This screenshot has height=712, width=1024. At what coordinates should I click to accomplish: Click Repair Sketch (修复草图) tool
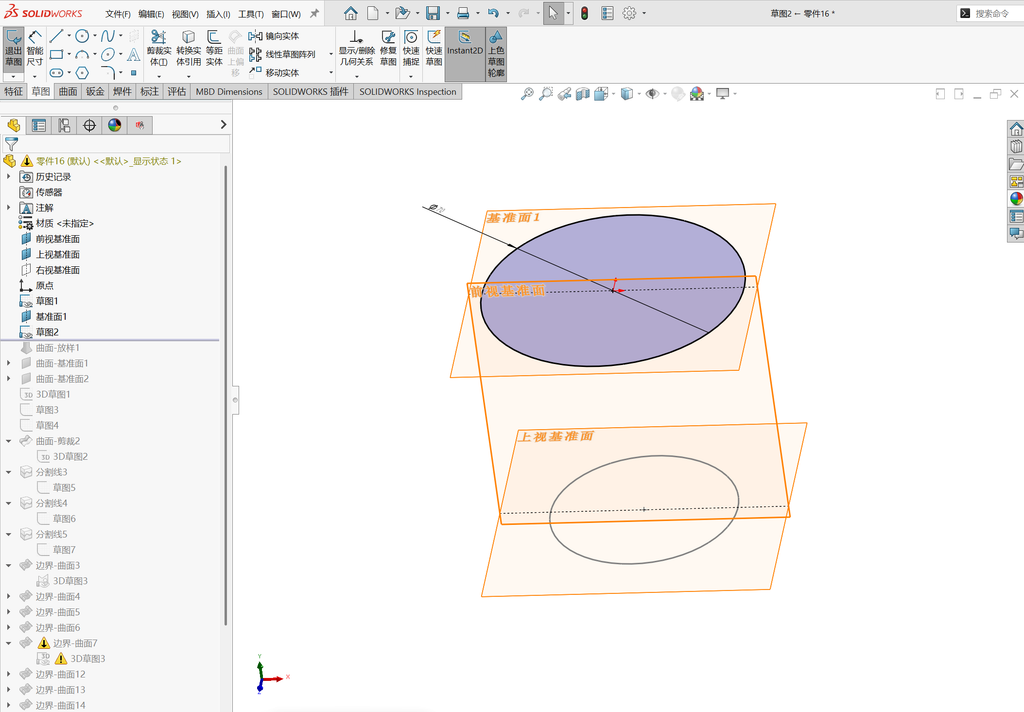click(388, 48)
